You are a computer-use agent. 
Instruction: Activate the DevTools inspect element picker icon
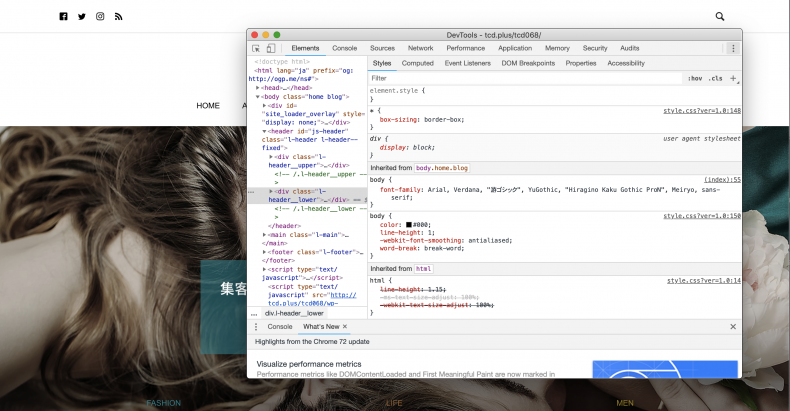click(256, 48)
